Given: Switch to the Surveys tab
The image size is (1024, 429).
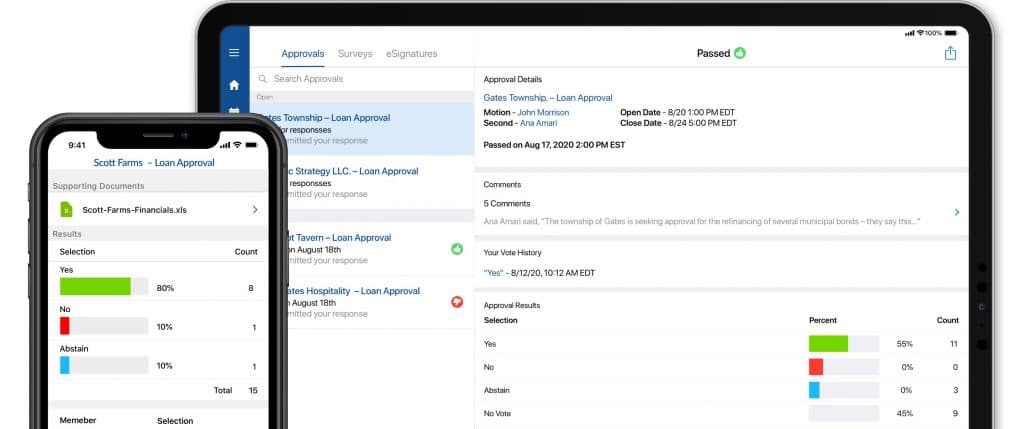Looking at the screenshot, I should [x=355, y=53].
